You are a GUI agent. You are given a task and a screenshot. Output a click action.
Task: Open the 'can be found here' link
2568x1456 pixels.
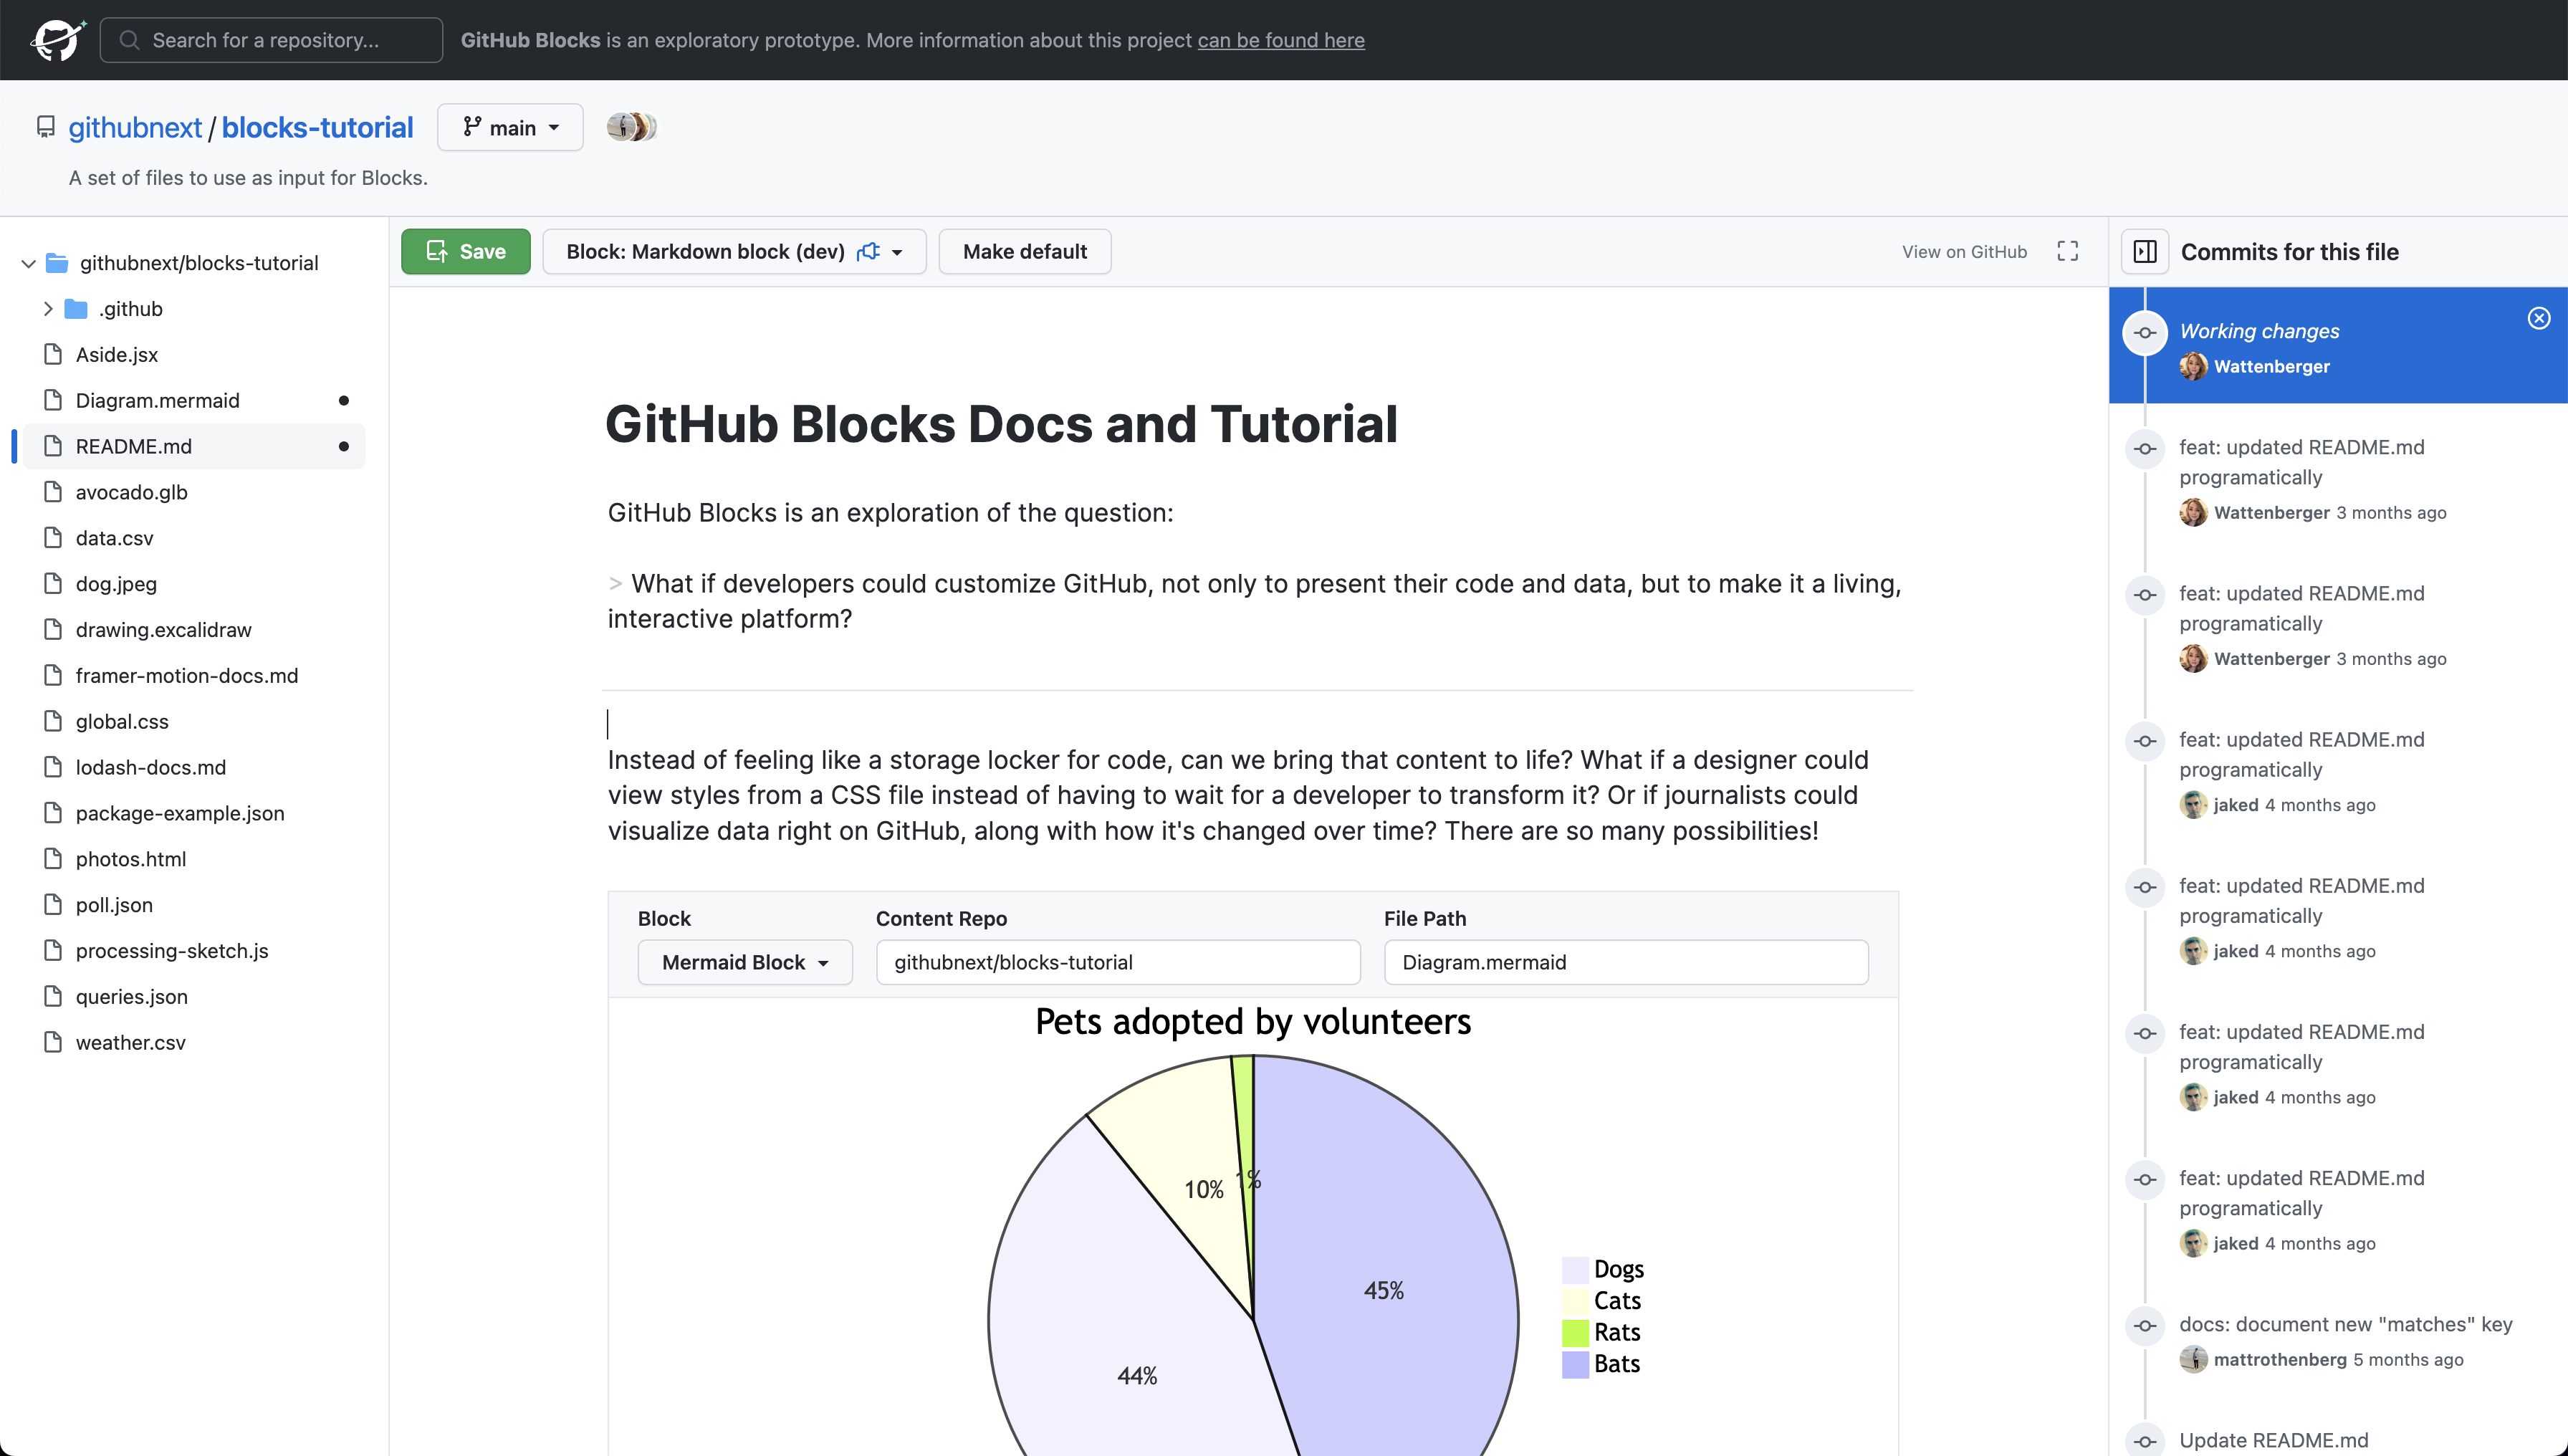pyautogui.click(x=1281, y=40)
